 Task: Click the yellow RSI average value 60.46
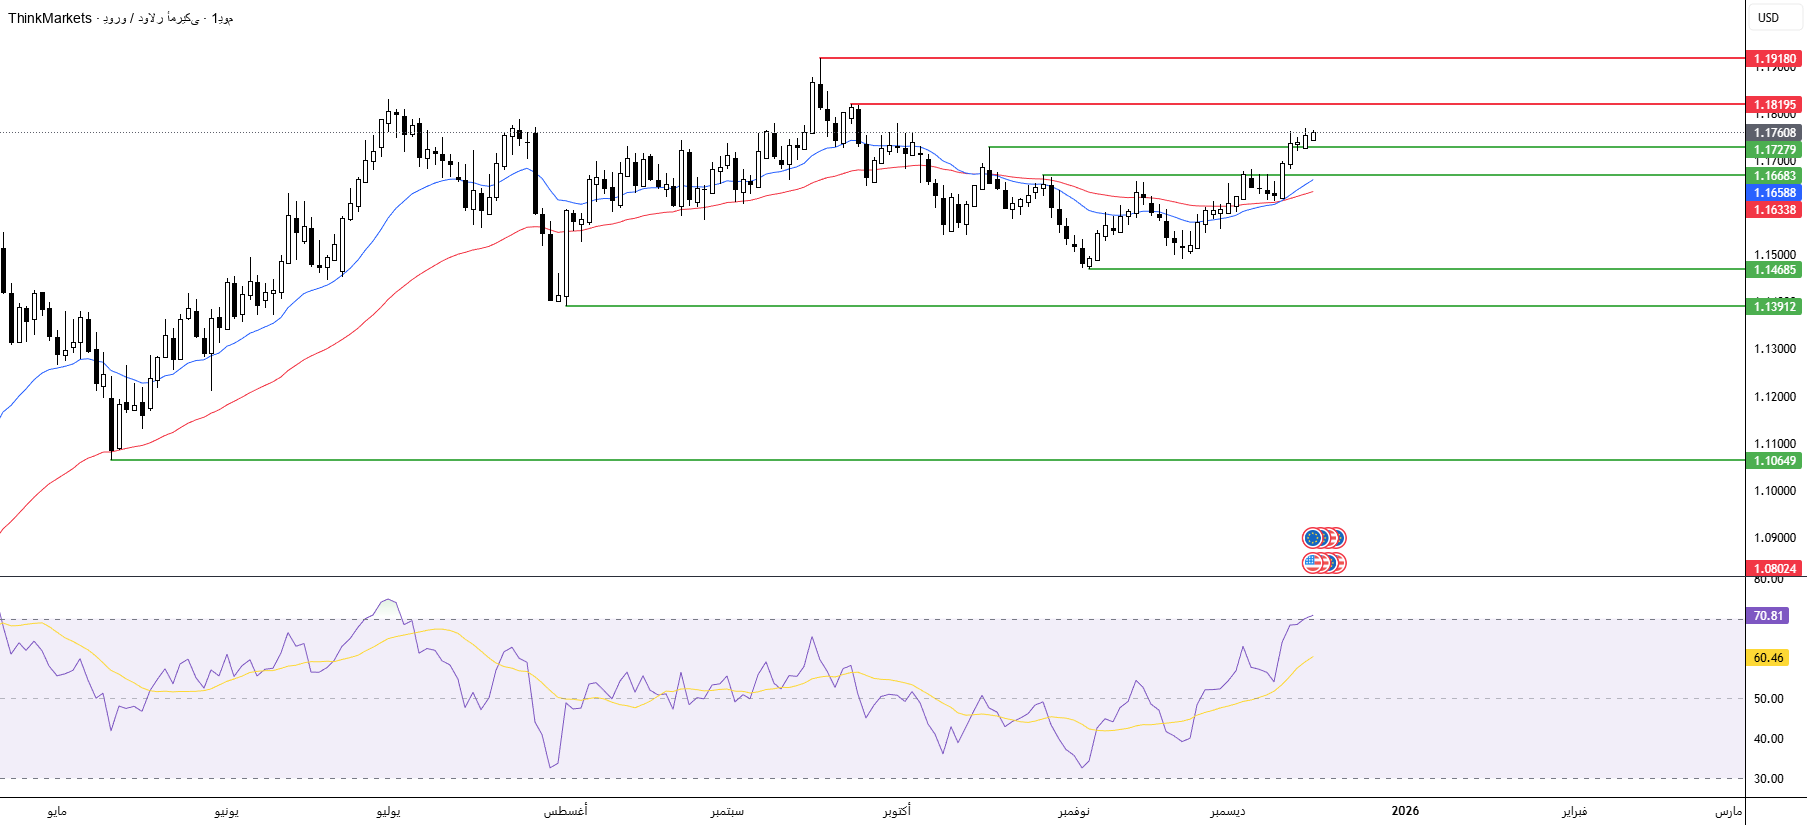[x=1767, y=658]
